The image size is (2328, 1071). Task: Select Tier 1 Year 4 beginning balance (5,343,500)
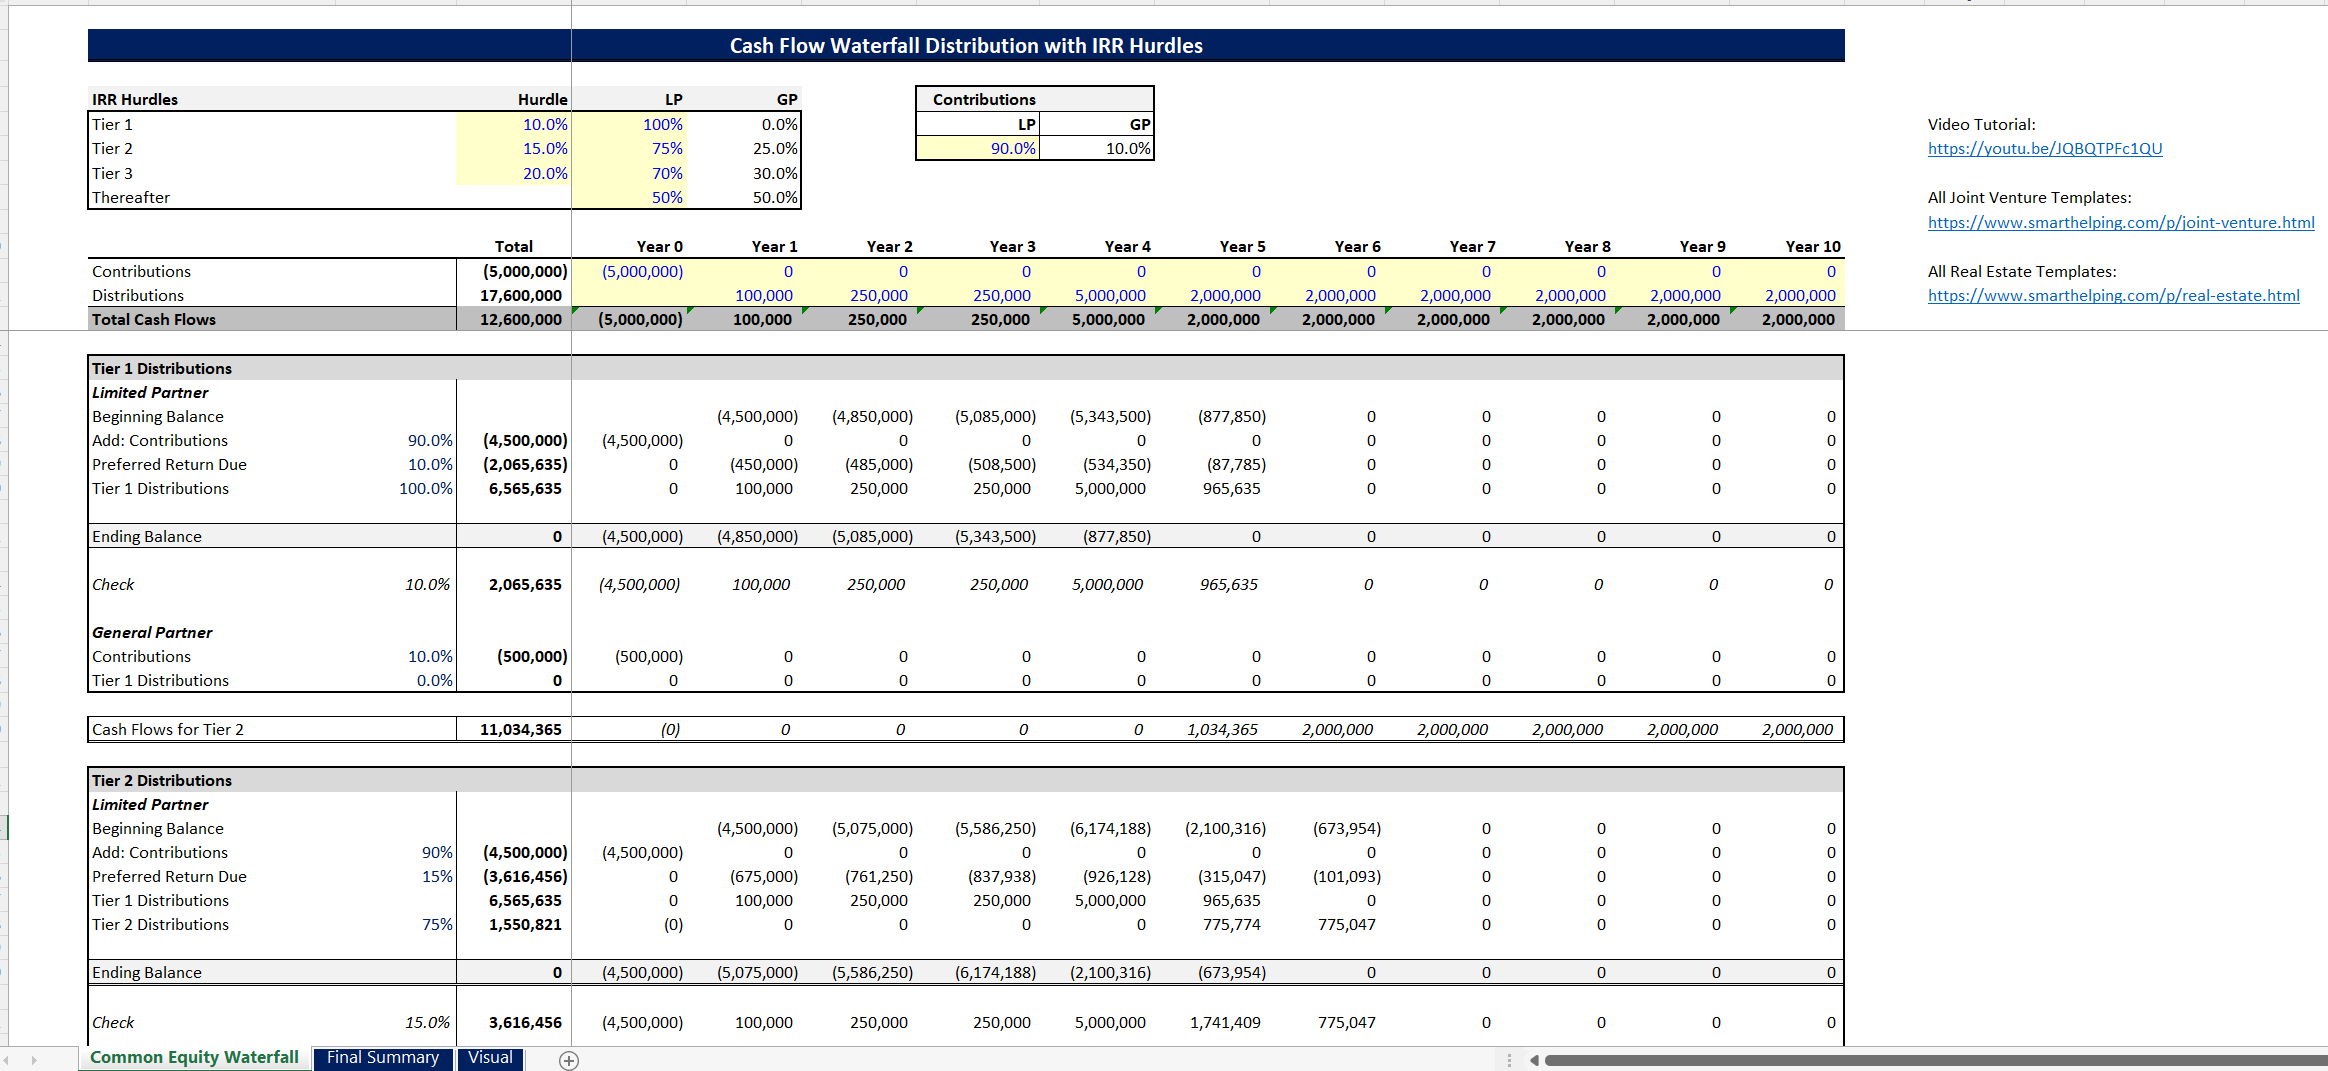[1097, 416]
